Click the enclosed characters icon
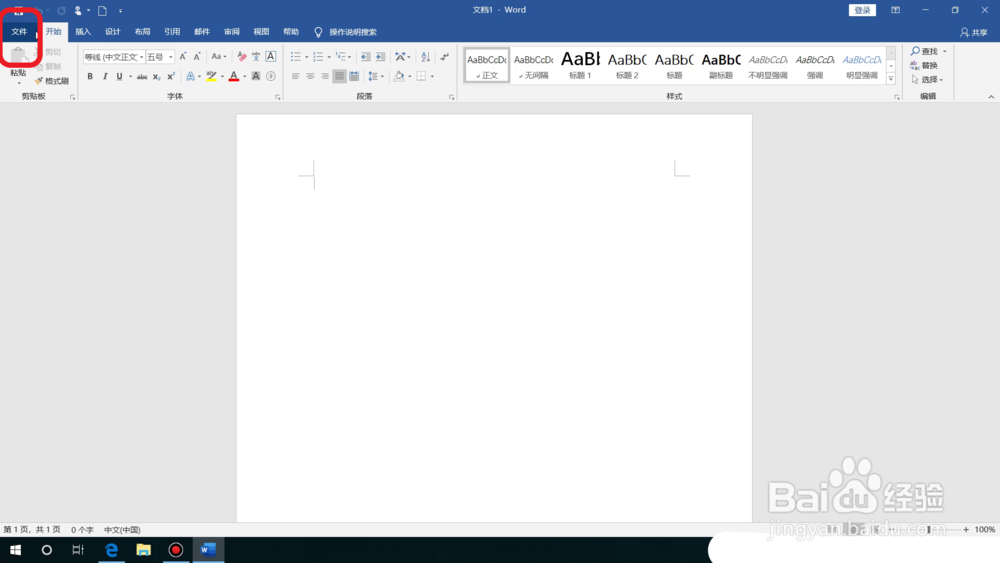 [x=270, y=77]
